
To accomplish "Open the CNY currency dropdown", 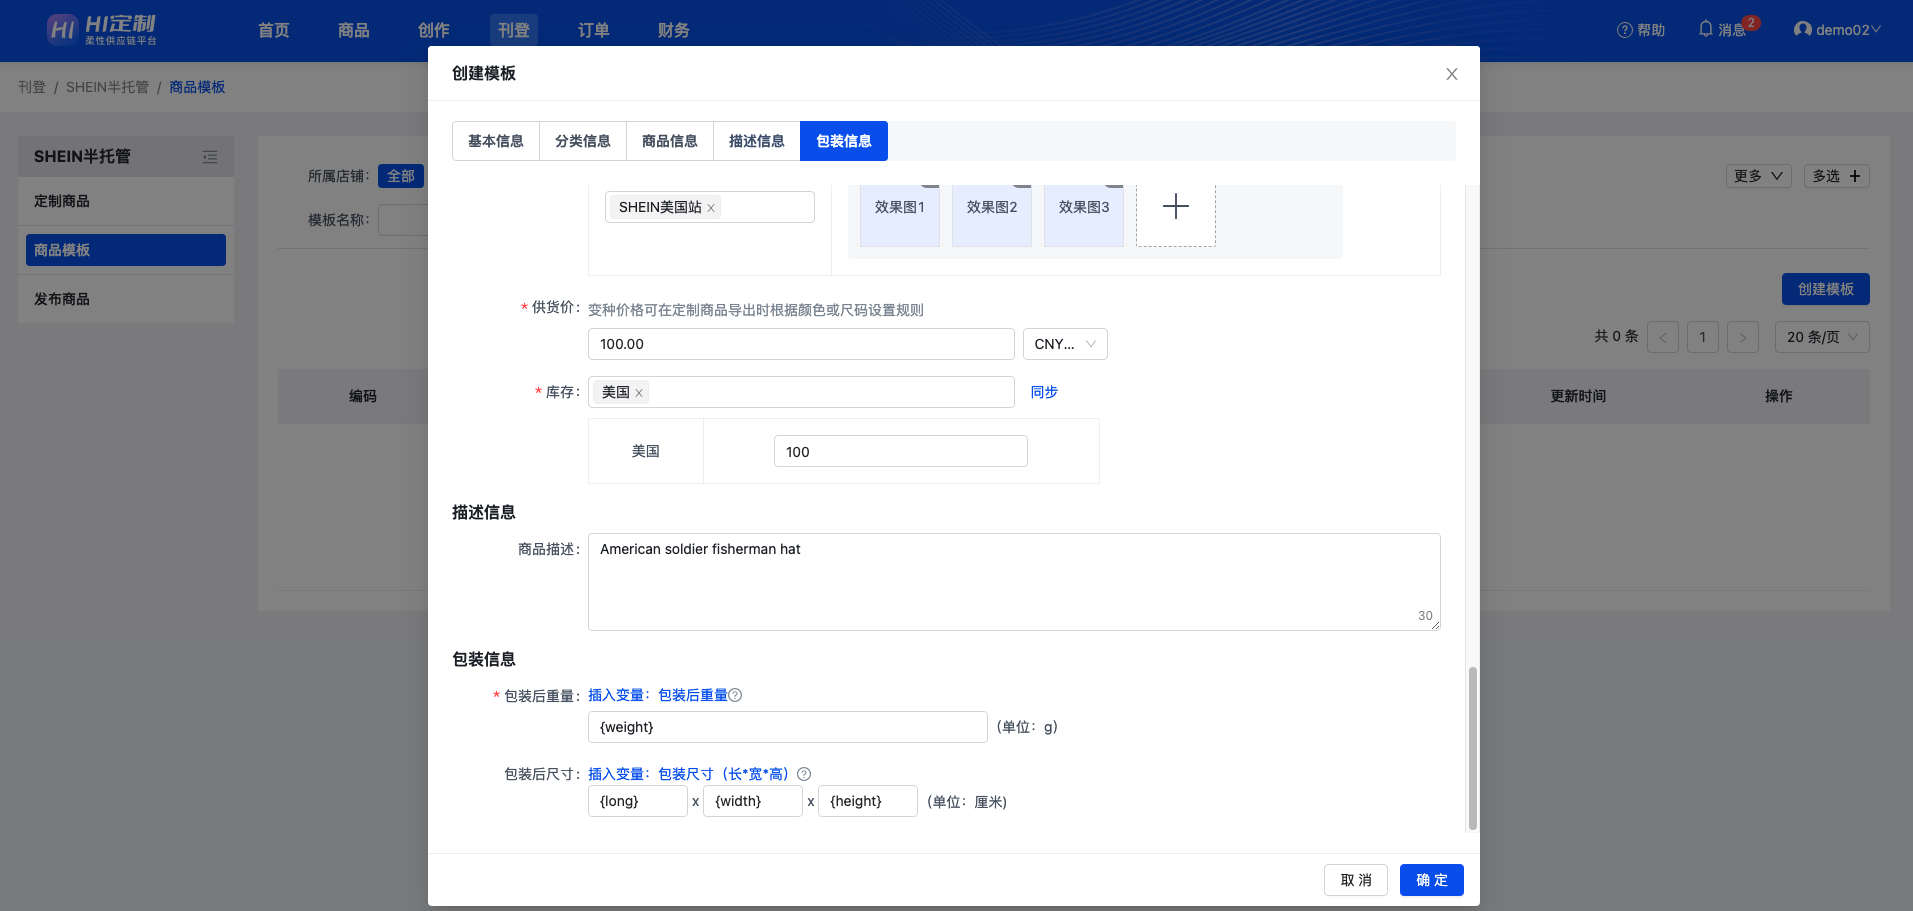I will (x=1065, y=344).
